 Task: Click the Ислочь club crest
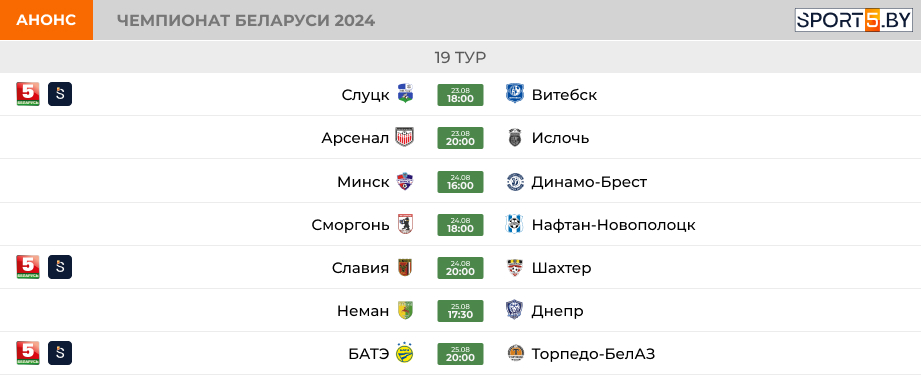pos(515,138)
